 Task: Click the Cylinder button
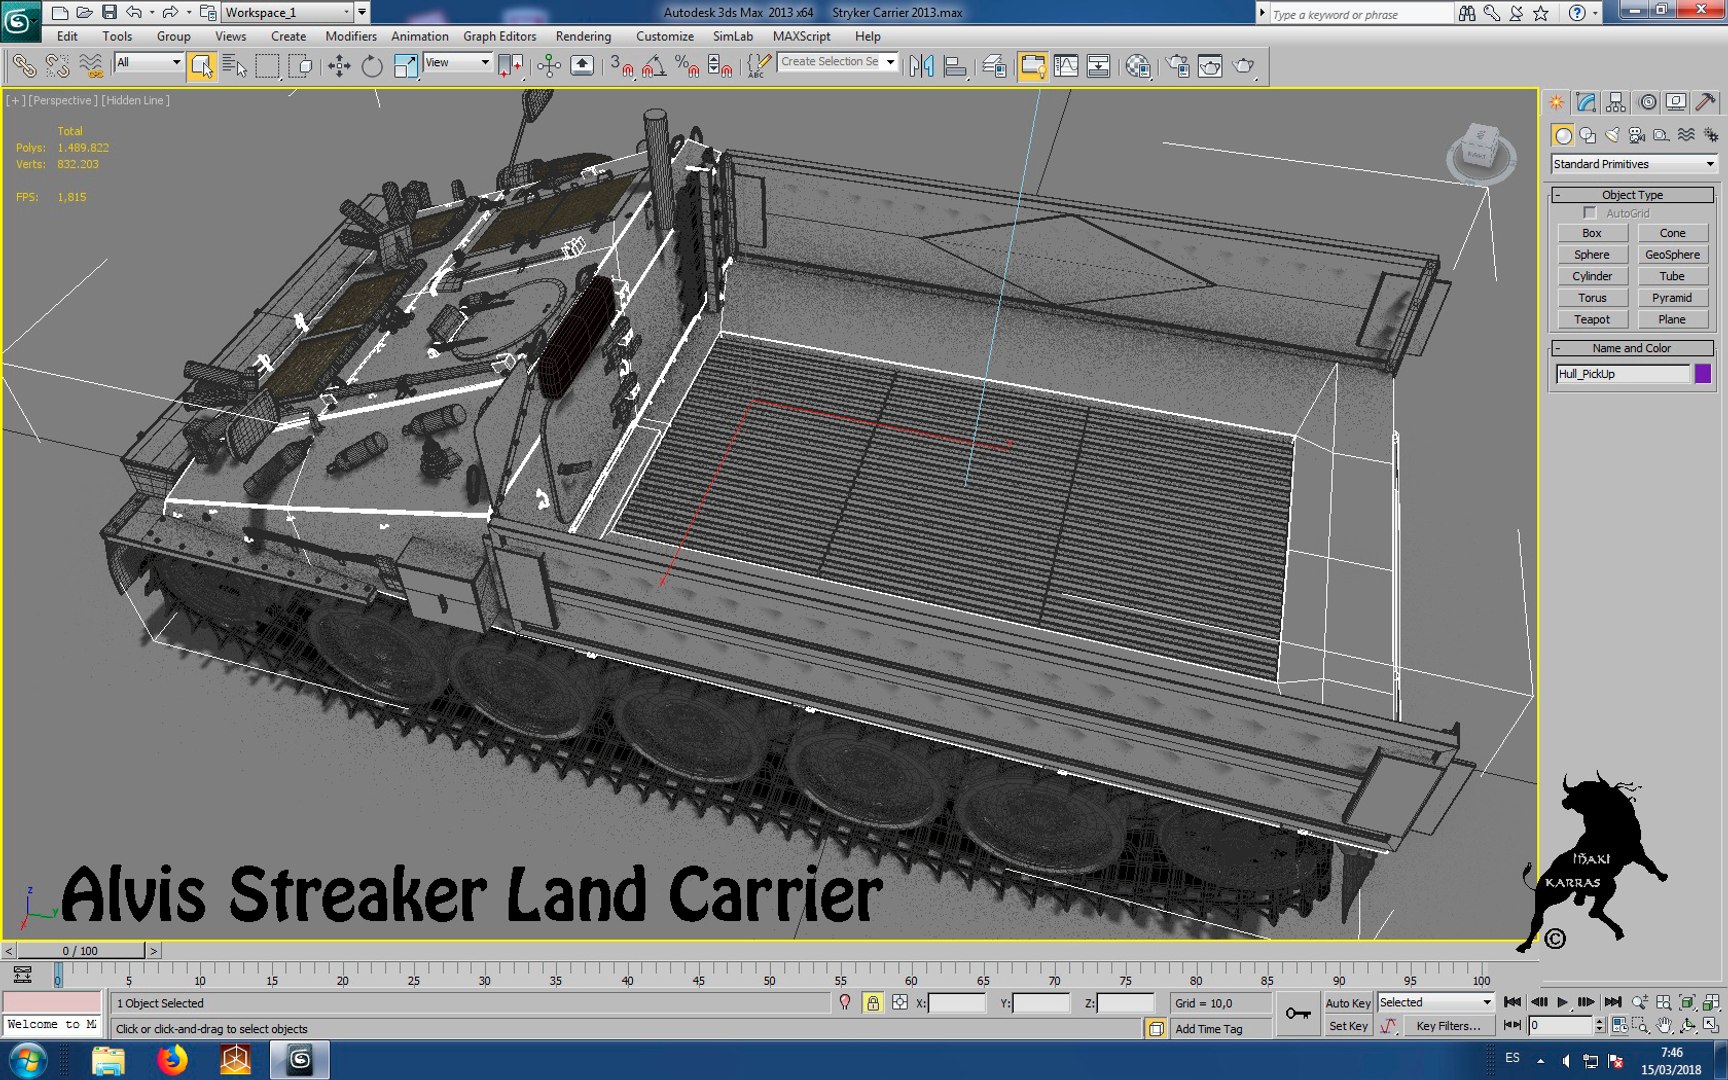[x=1592, y=276]
